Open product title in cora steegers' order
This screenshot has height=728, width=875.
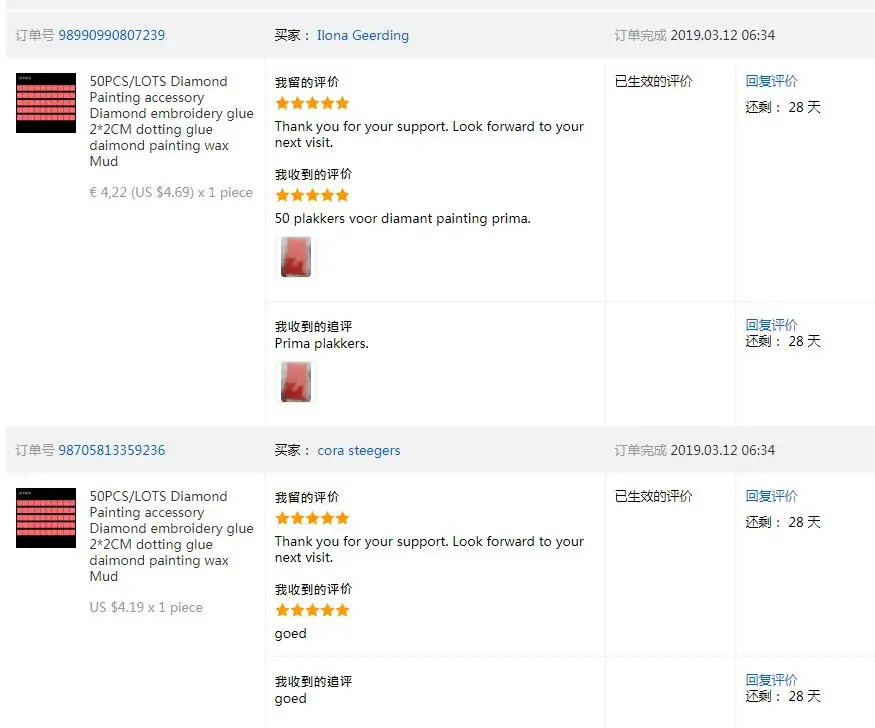point(171,536)
